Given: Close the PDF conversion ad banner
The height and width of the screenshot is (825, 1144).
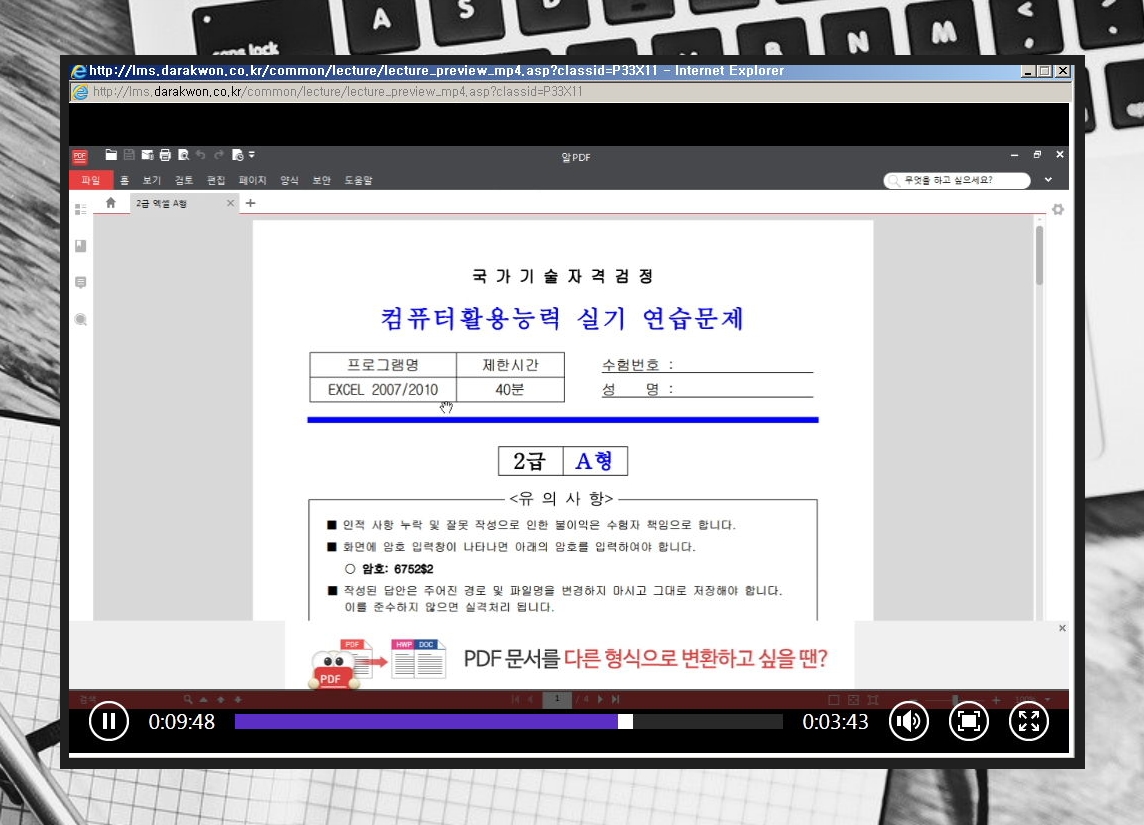Looking at the screenshot, I should [x=1062, y=628].
